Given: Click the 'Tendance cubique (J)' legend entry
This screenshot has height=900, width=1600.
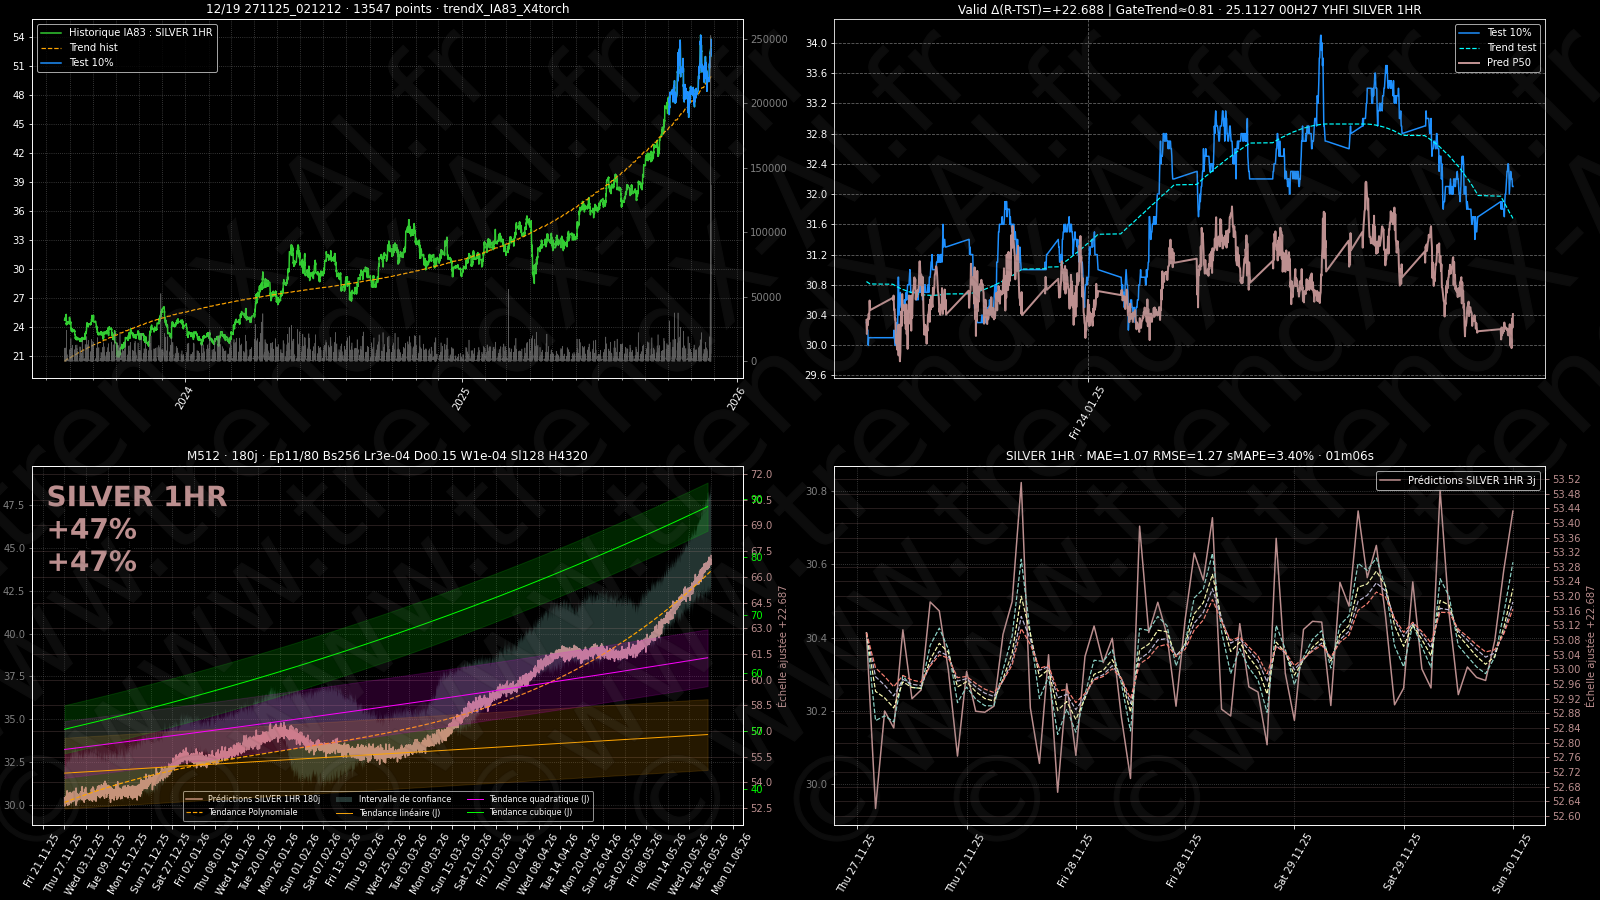Looking at the screenshot, I should pos(530,813).
